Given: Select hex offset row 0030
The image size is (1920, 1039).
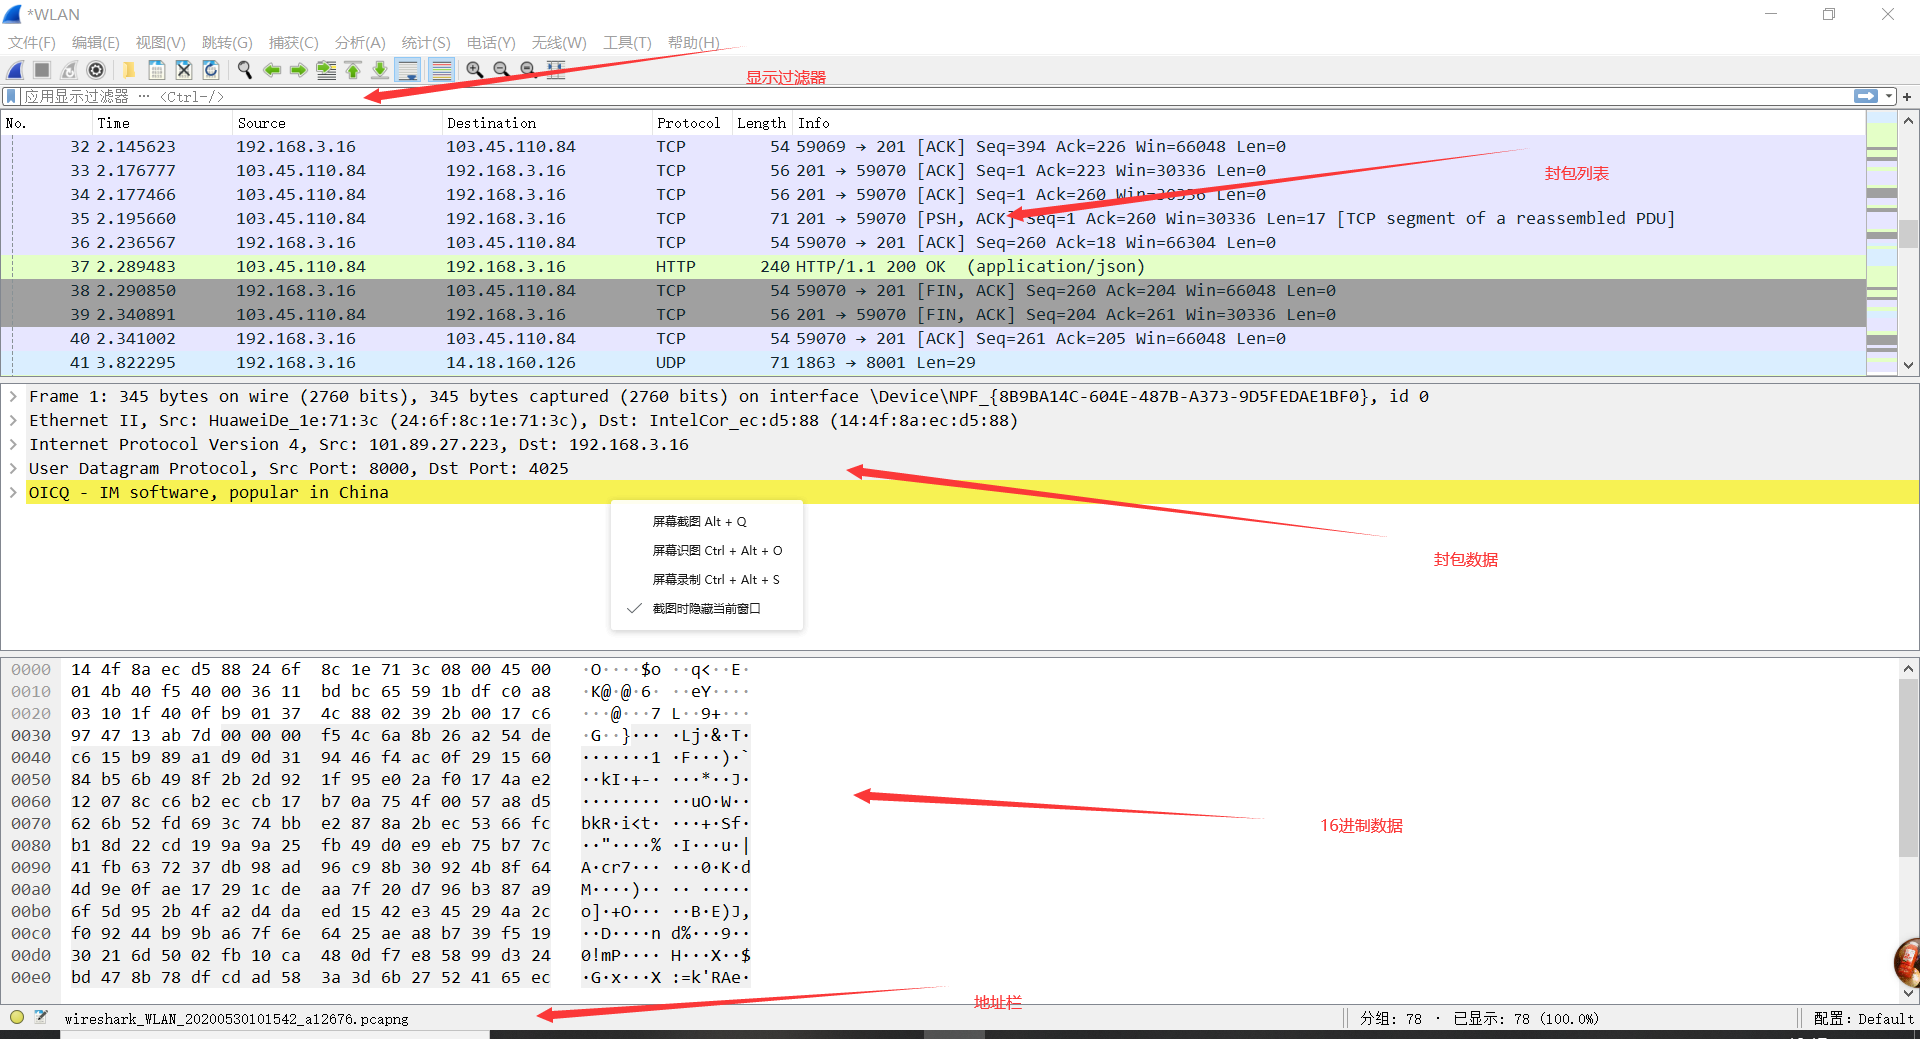Looking at the screenshot, I should pyautogui.click(x=31, y=736).
